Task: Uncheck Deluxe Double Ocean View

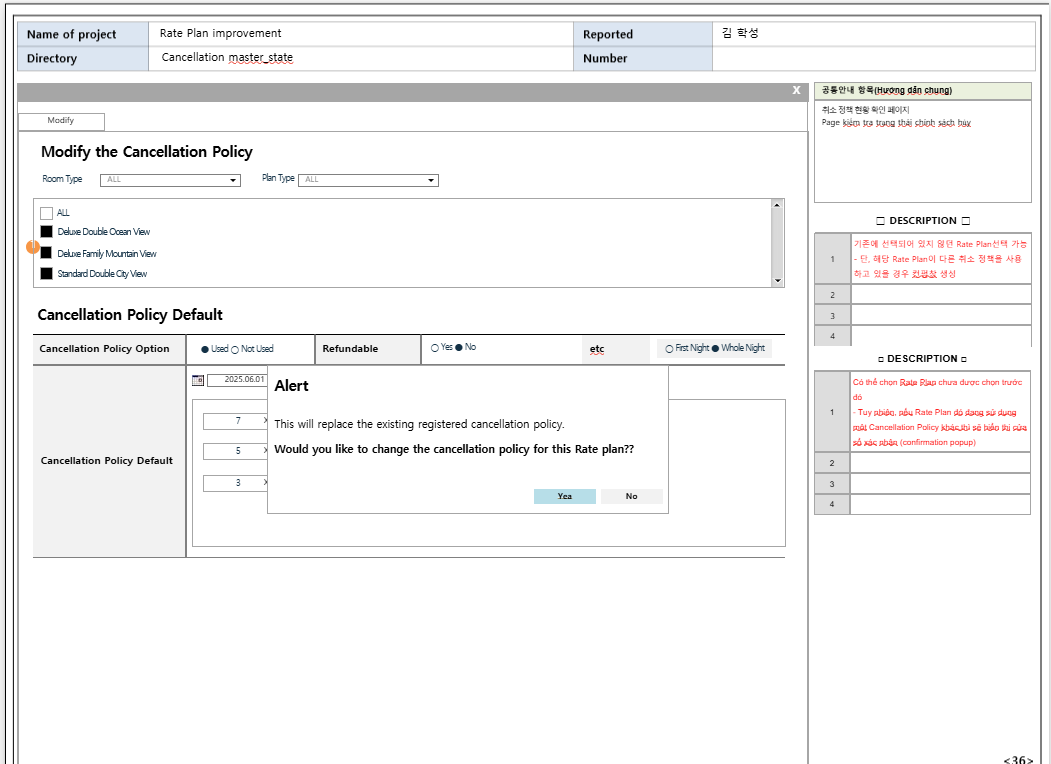Action: (x=46, y=232)
